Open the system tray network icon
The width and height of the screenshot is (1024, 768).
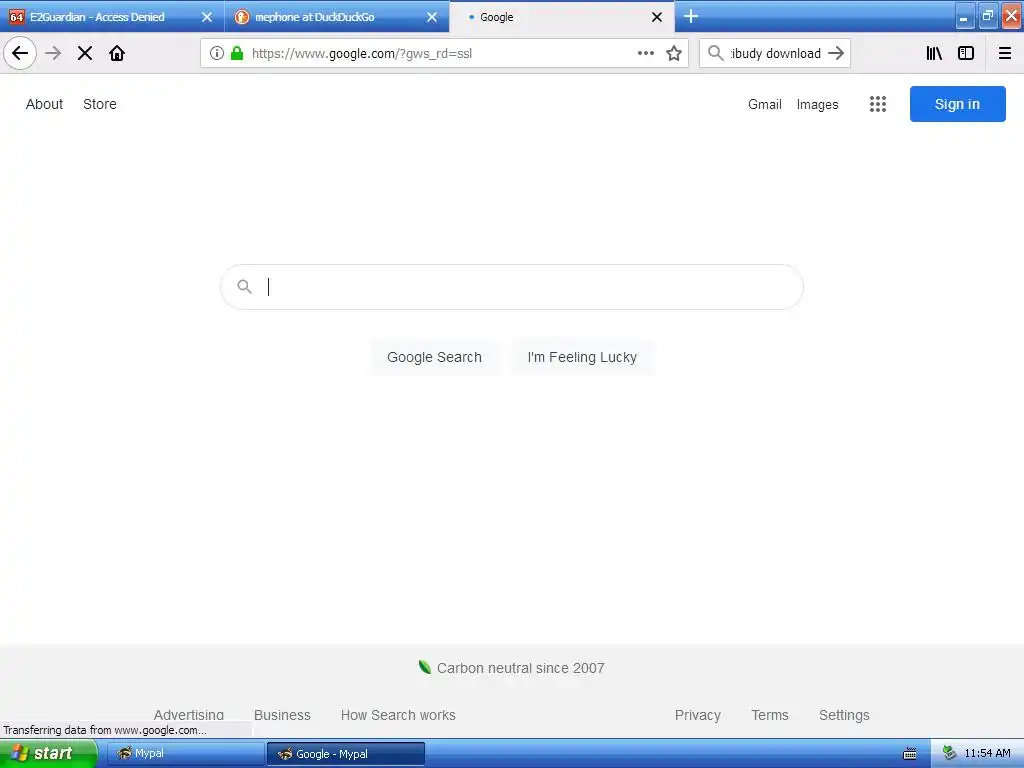(949, 753)
